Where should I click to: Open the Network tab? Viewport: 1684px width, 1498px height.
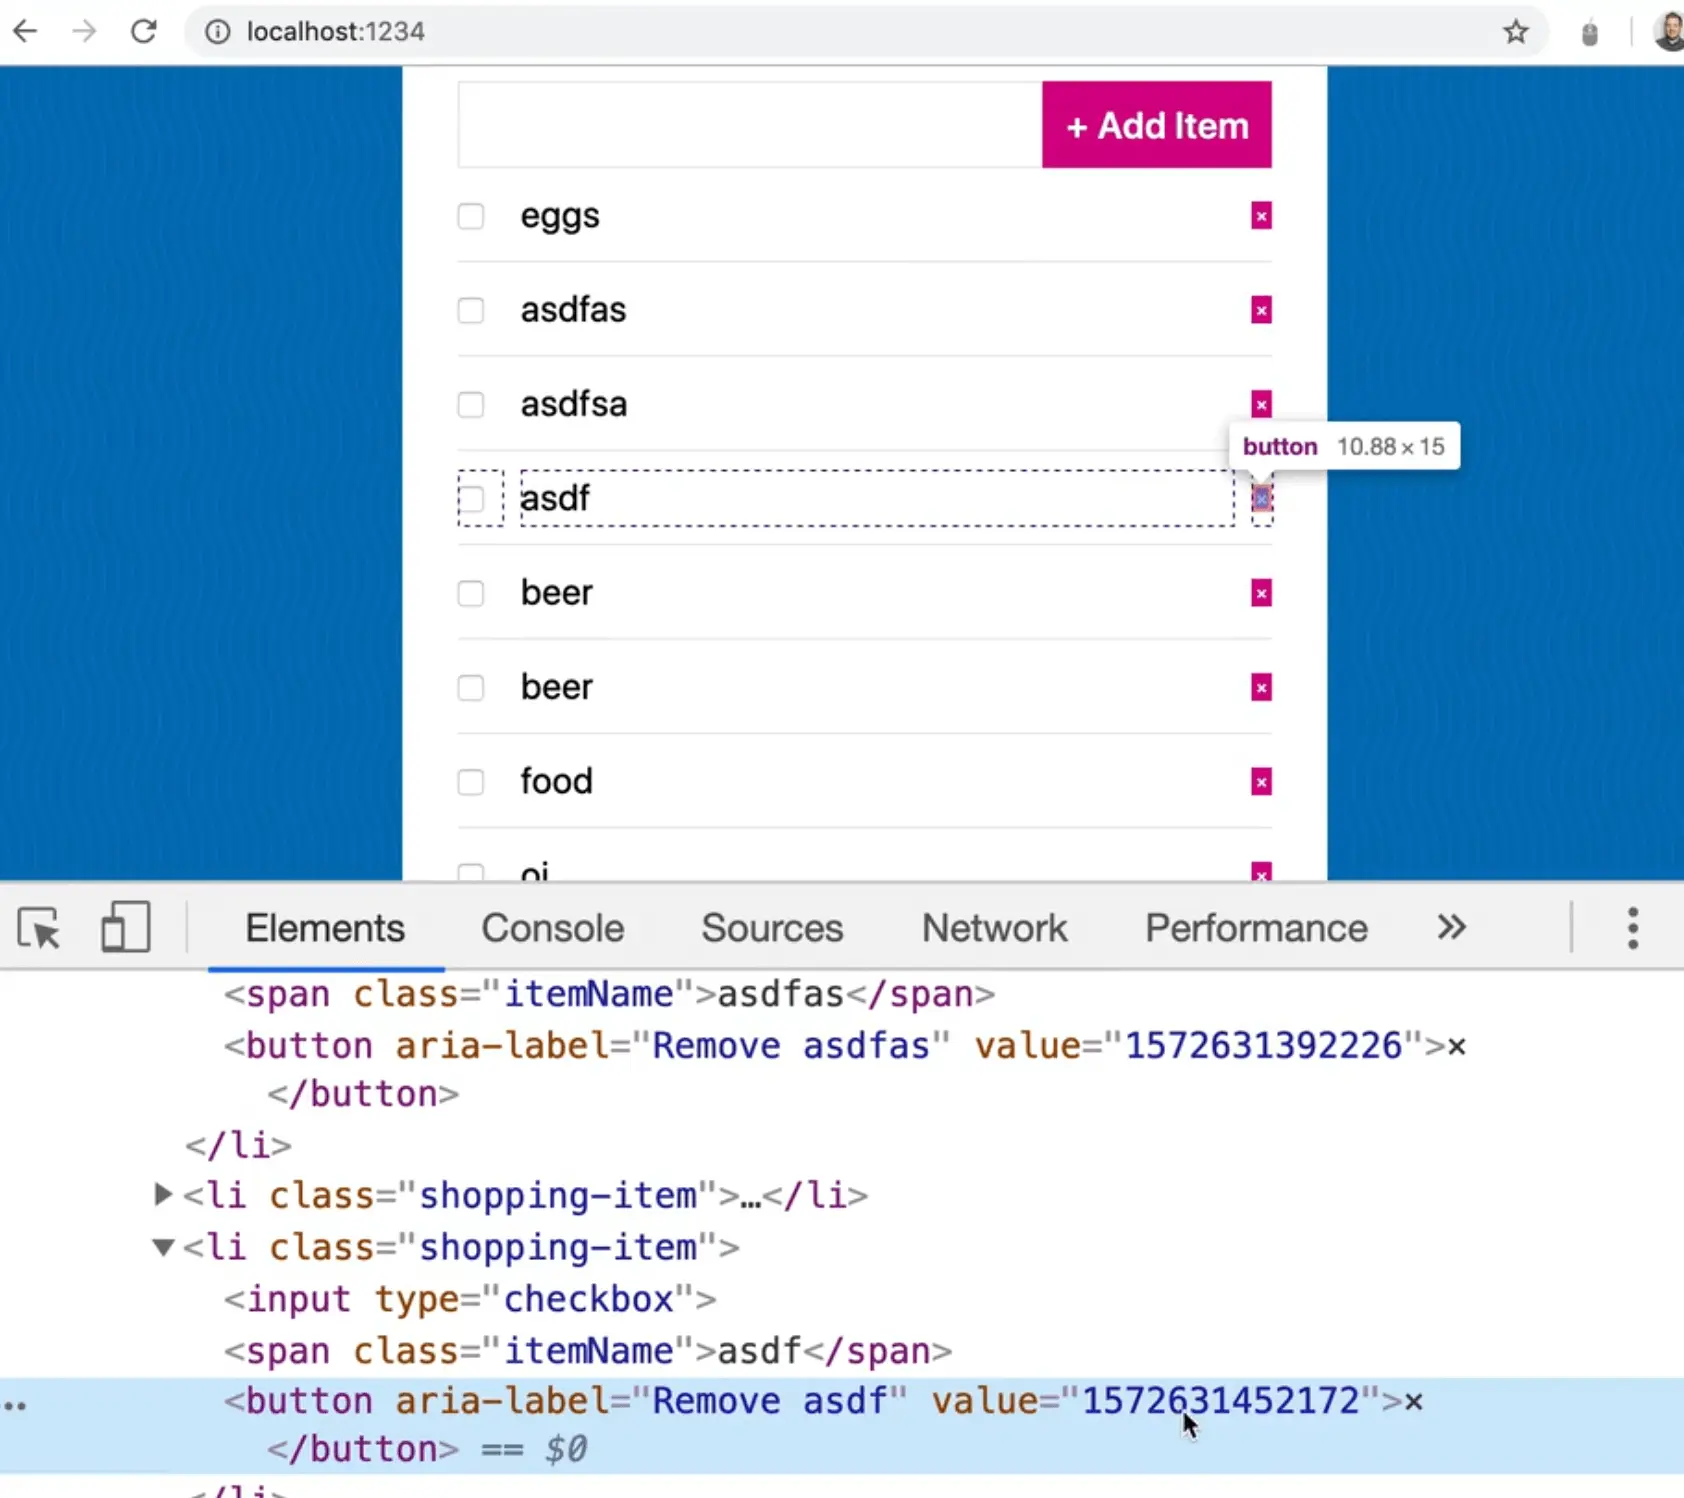click(x=994, y=928)
